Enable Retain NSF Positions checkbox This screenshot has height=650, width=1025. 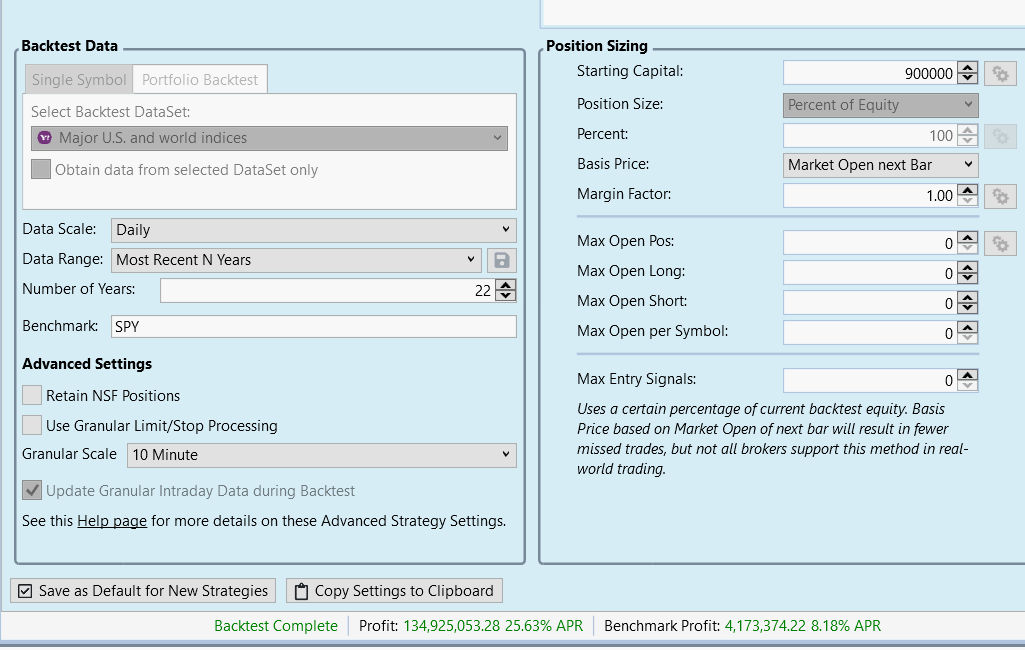(x=32, y=396)
